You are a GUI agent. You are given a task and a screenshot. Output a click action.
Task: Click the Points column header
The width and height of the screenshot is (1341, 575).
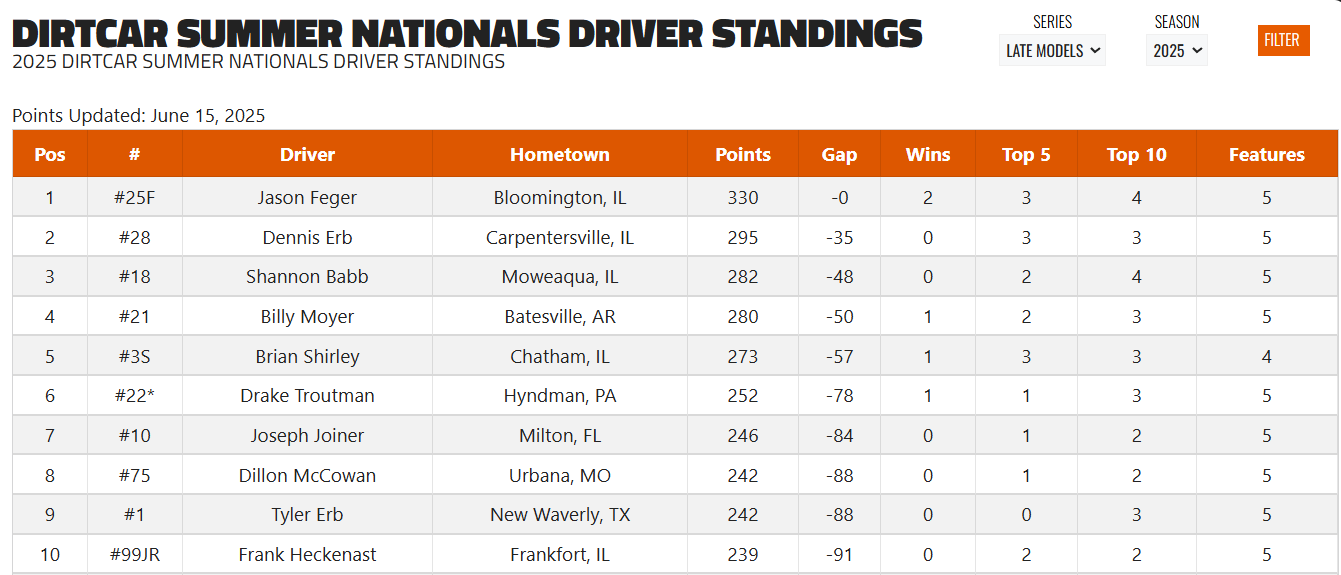pyautogui.click(x=743, y=154)
